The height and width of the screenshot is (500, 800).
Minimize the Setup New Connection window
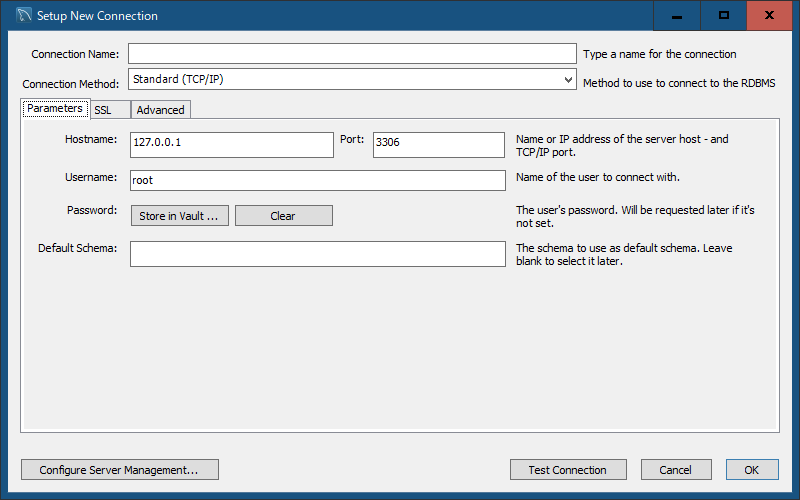click(677, 15)
